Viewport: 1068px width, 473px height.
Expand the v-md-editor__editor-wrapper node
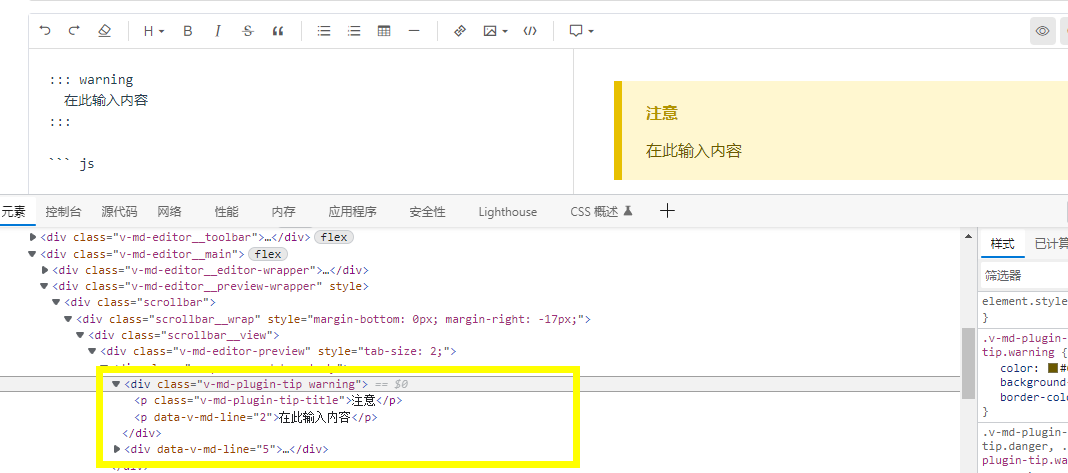[x=45, y=270]
